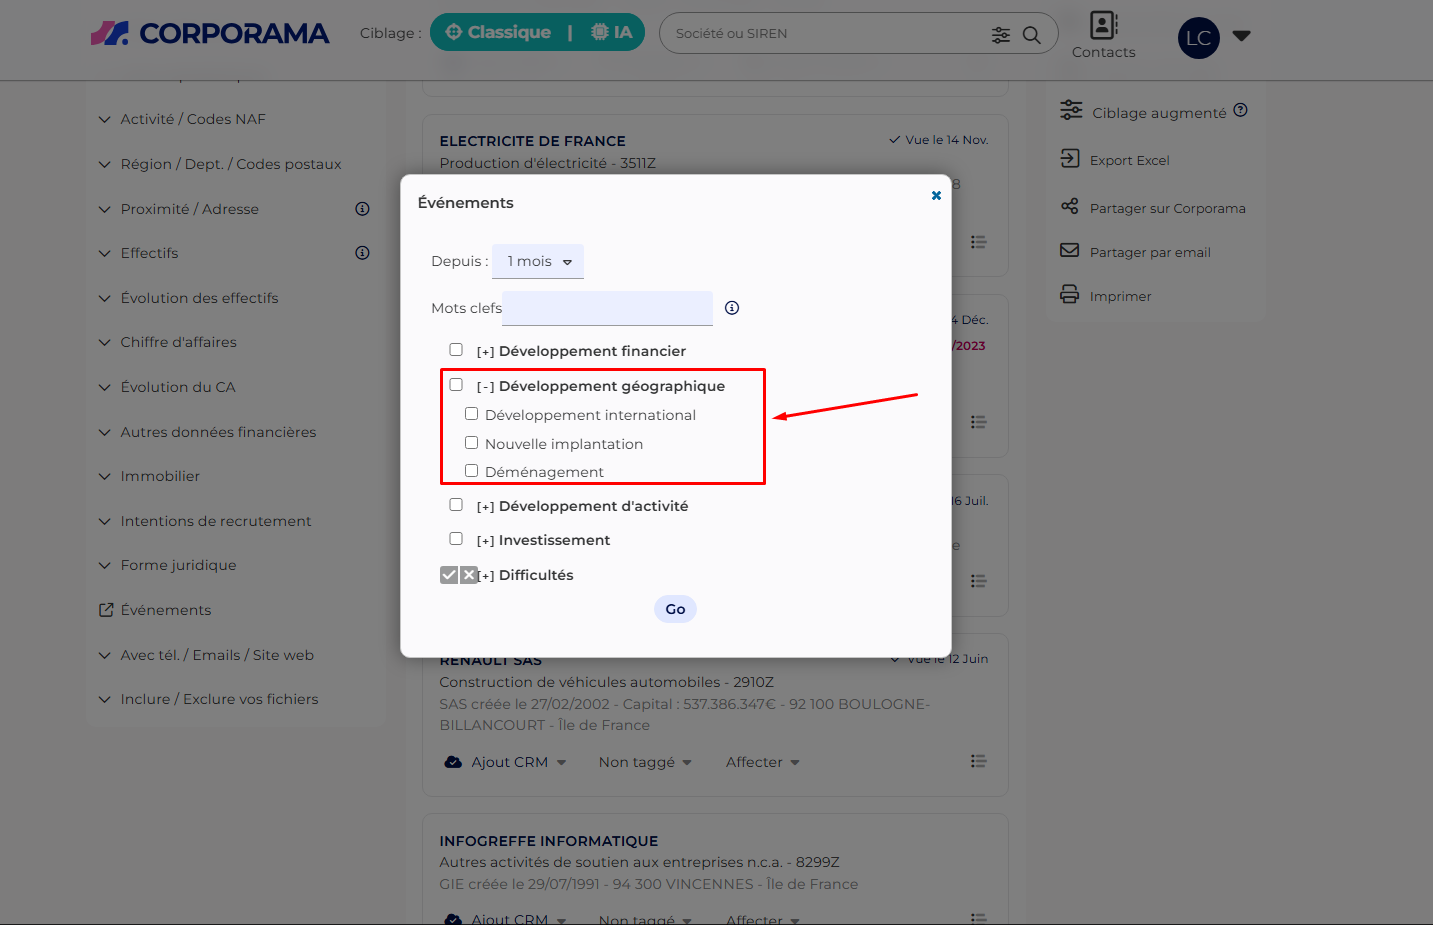Open the Depuis 1 mois dropdown

538,262
